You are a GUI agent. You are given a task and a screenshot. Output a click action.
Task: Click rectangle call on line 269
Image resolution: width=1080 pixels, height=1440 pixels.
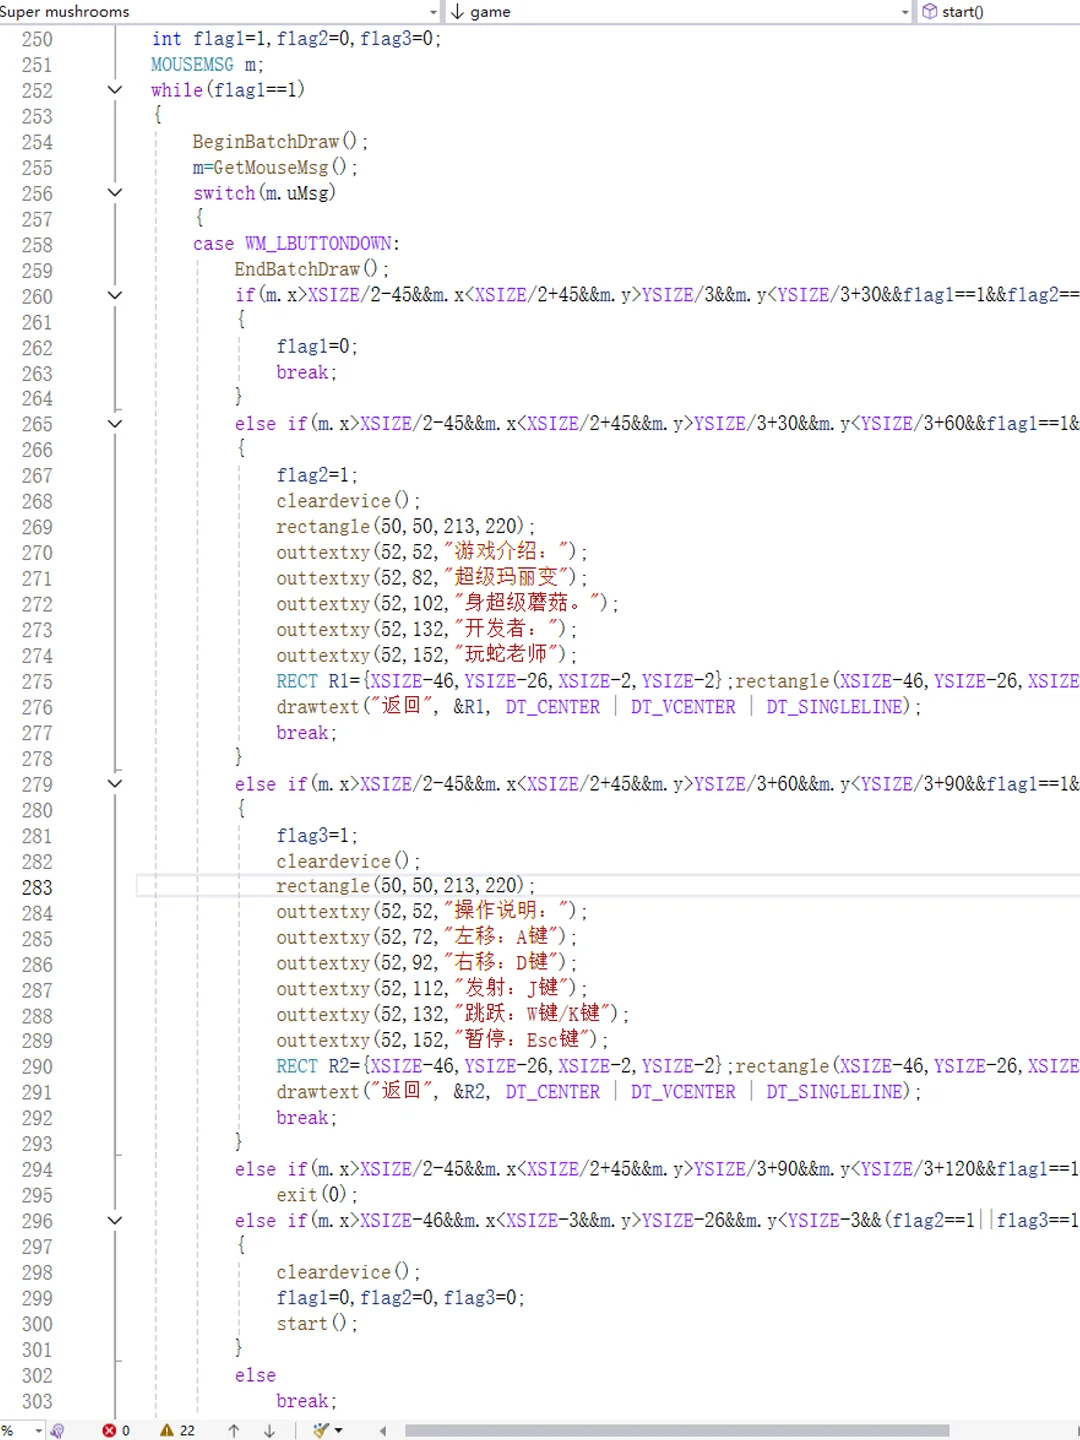pyautogui.click(x=405, y=527)
